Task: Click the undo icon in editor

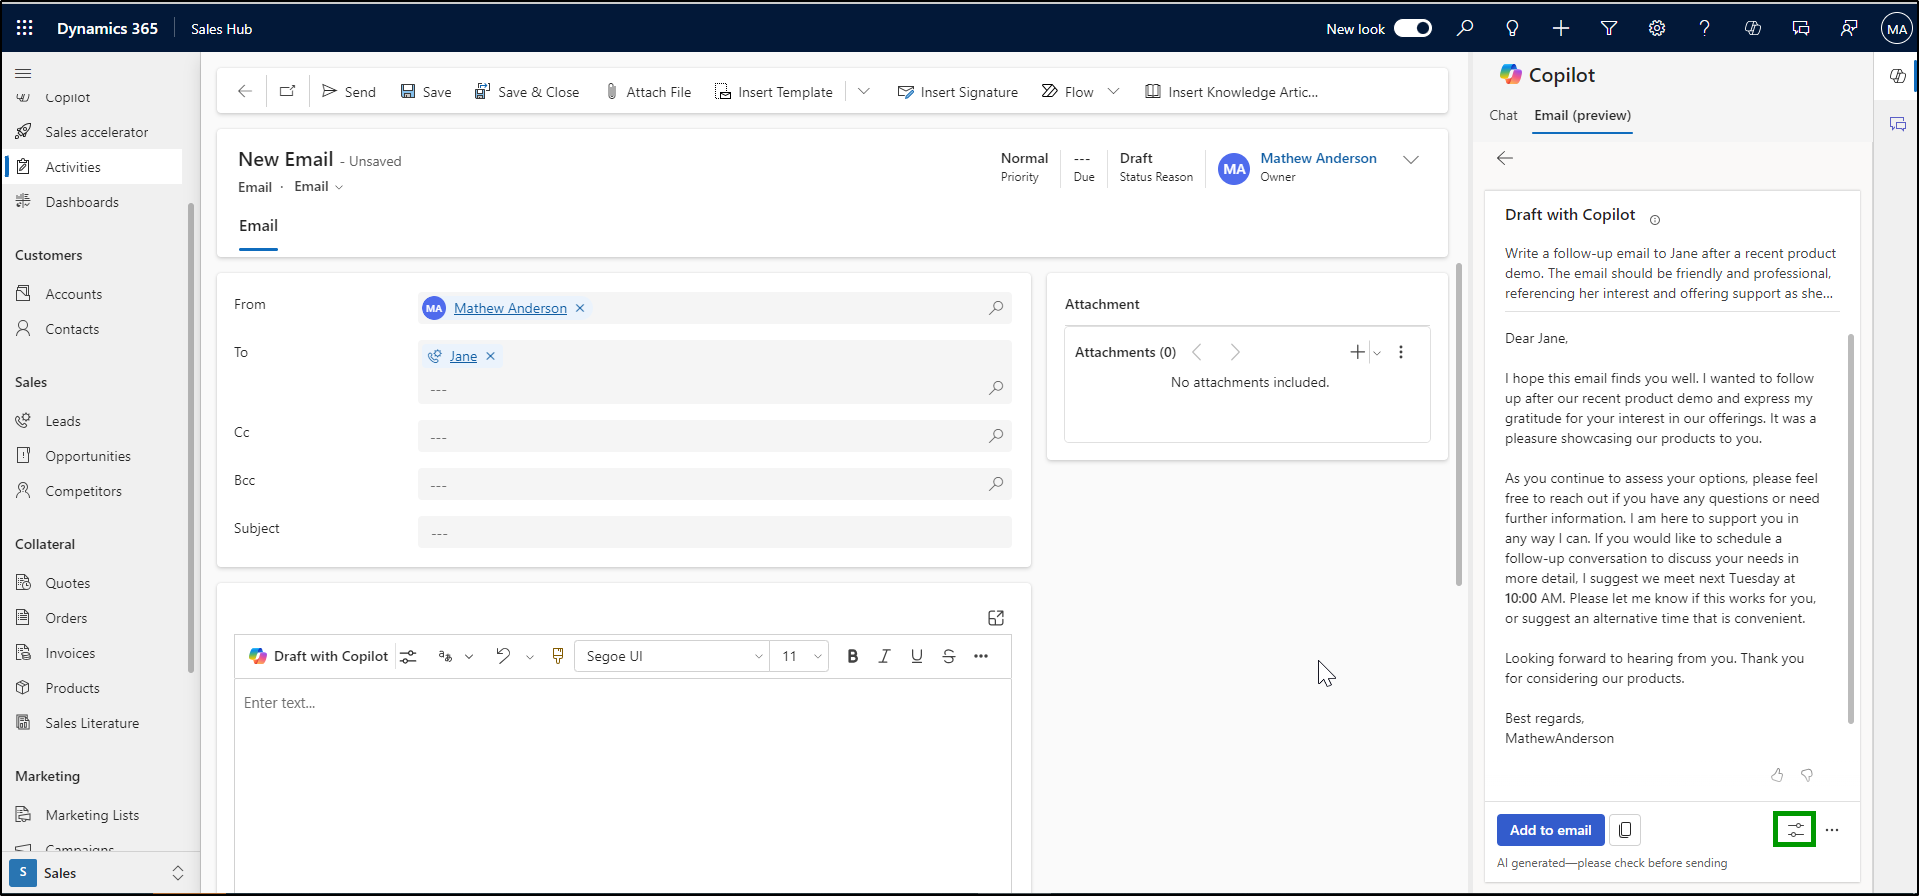Action: (503, 656)
